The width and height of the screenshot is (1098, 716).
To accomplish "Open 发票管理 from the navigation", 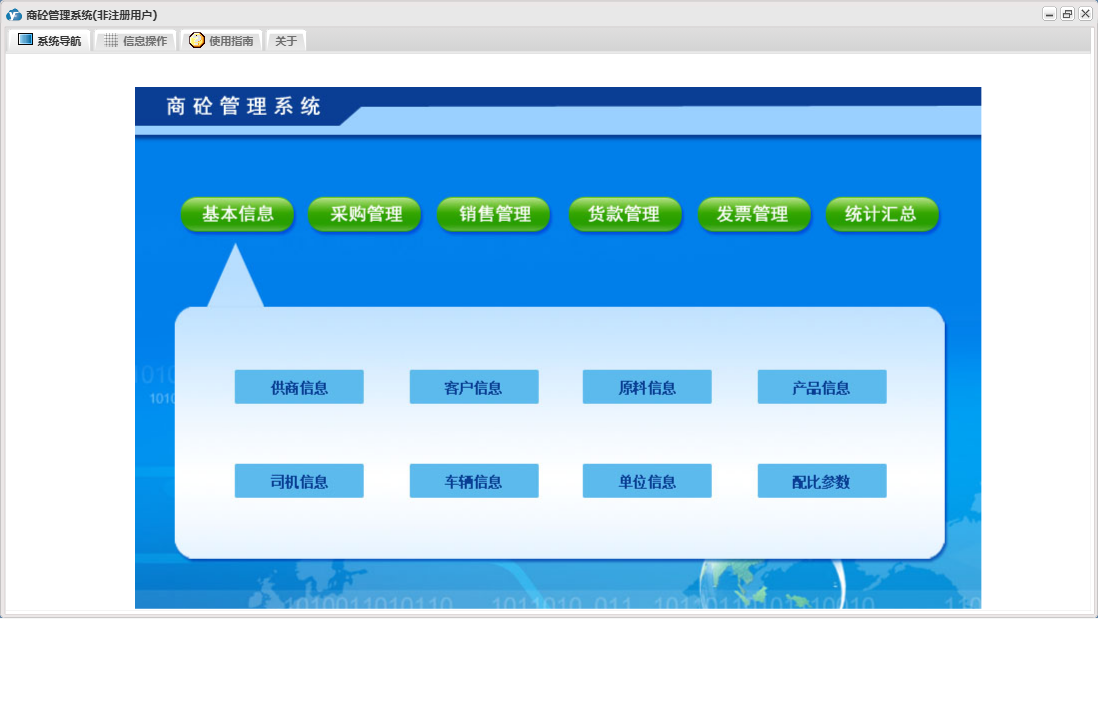I will [x=753, y=214].
